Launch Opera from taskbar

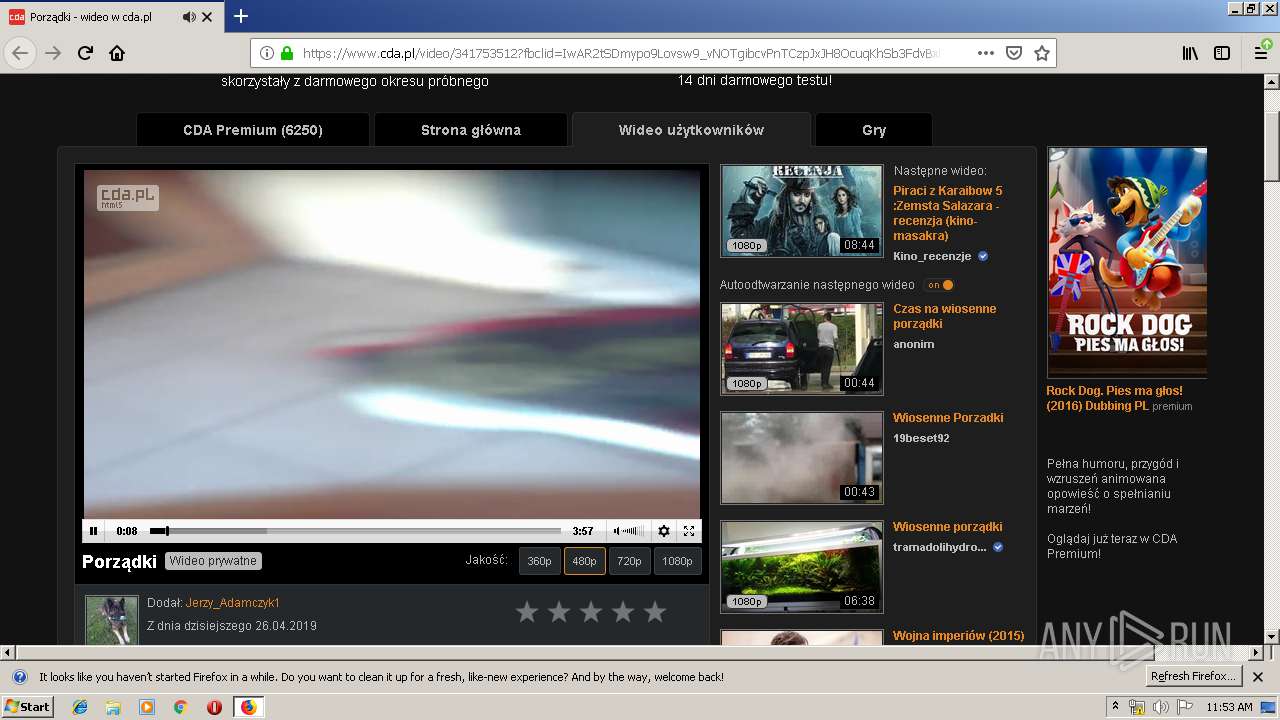click(x=214, y=707)
